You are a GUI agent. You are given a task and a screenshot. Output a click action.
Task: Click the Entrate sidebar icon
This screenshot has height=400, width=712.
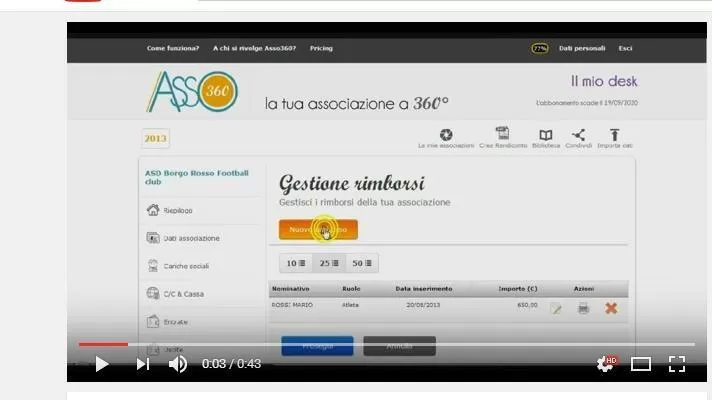[153, 321]
